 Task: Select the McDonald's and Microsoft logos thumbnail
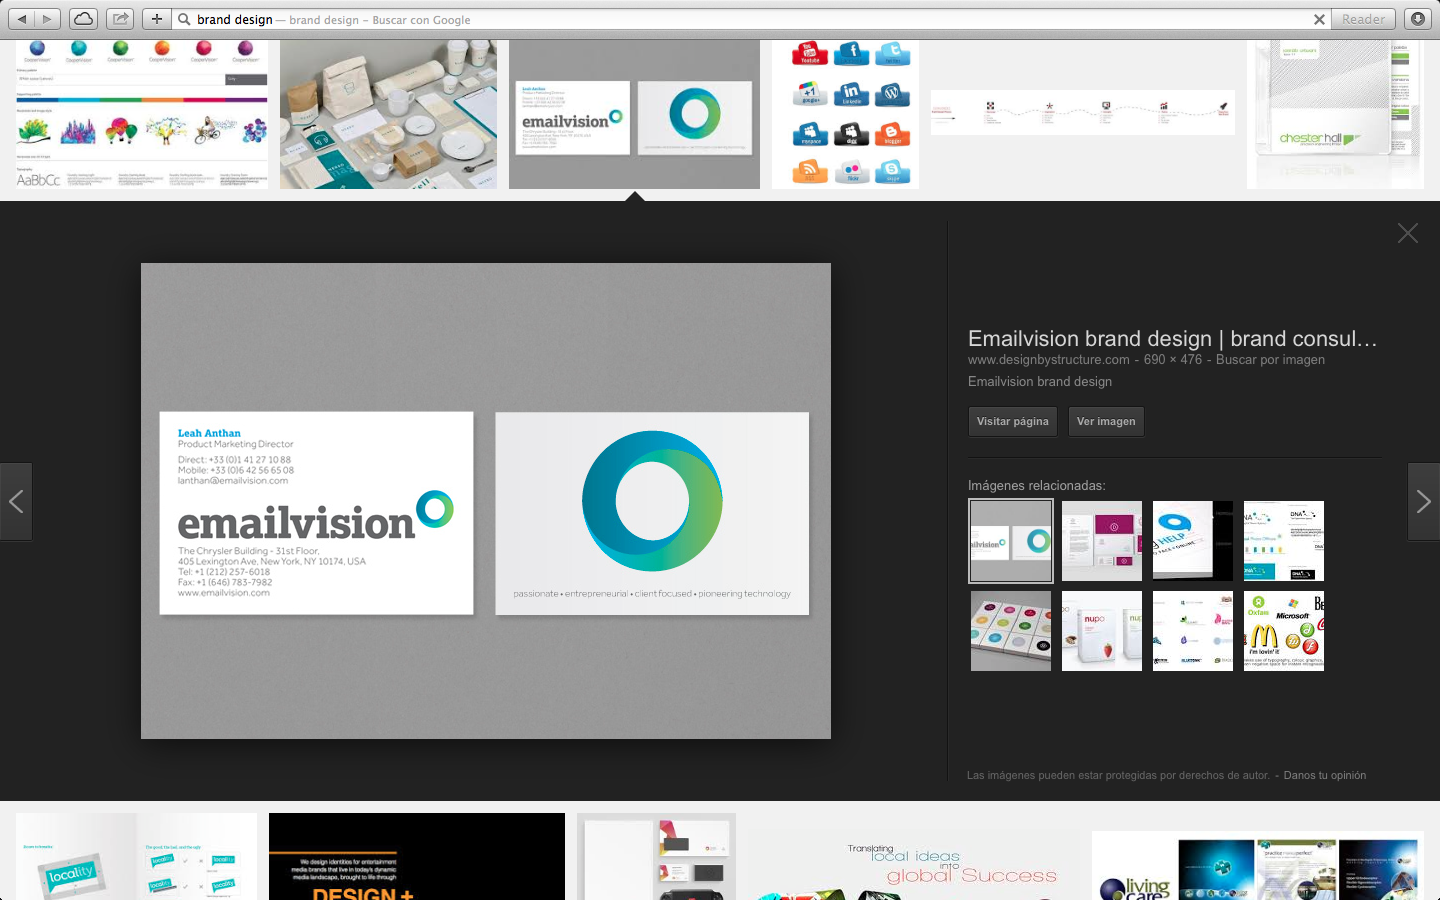click(x=1283, y=631)
